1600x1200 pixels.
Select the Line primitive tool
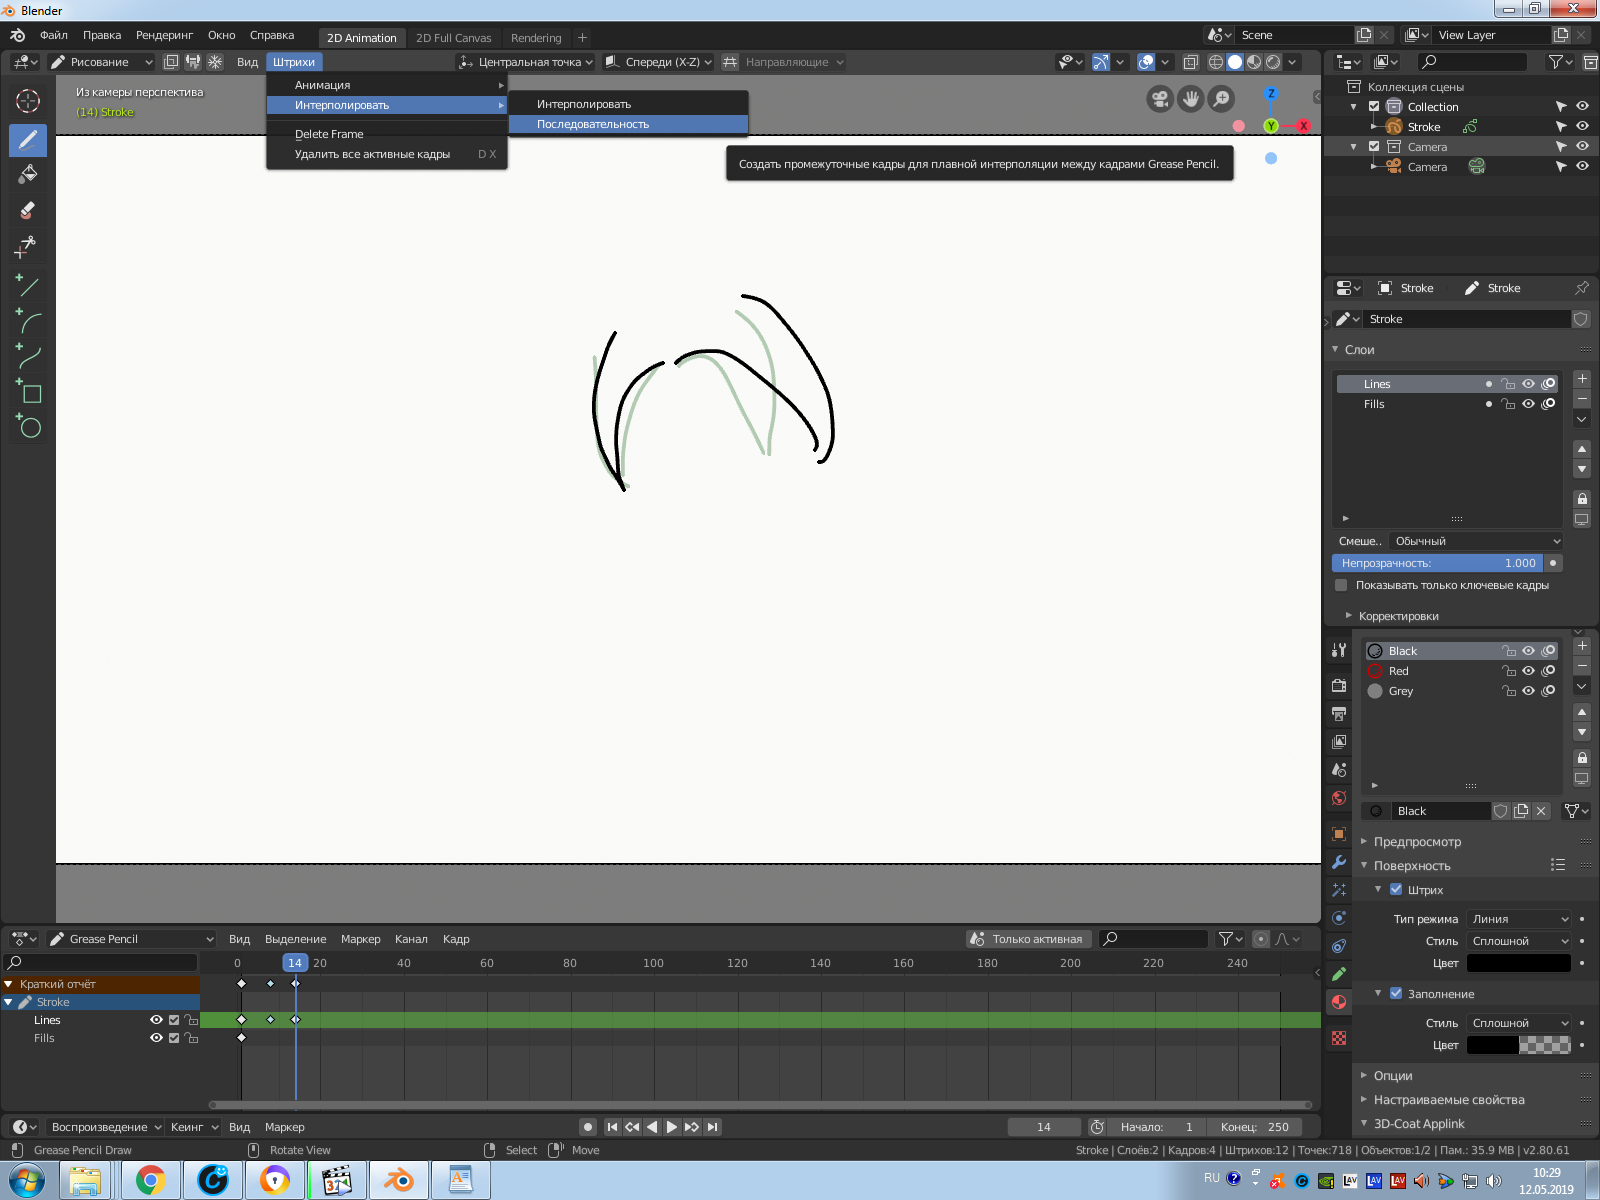28,287
